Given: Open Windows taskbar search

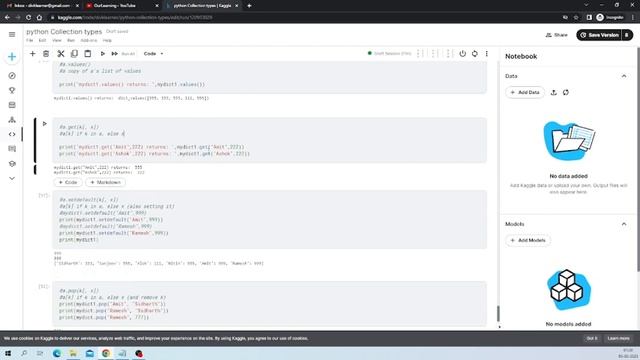Looking at the screenshot, I should pyautogui.click(x=24, y=353).
